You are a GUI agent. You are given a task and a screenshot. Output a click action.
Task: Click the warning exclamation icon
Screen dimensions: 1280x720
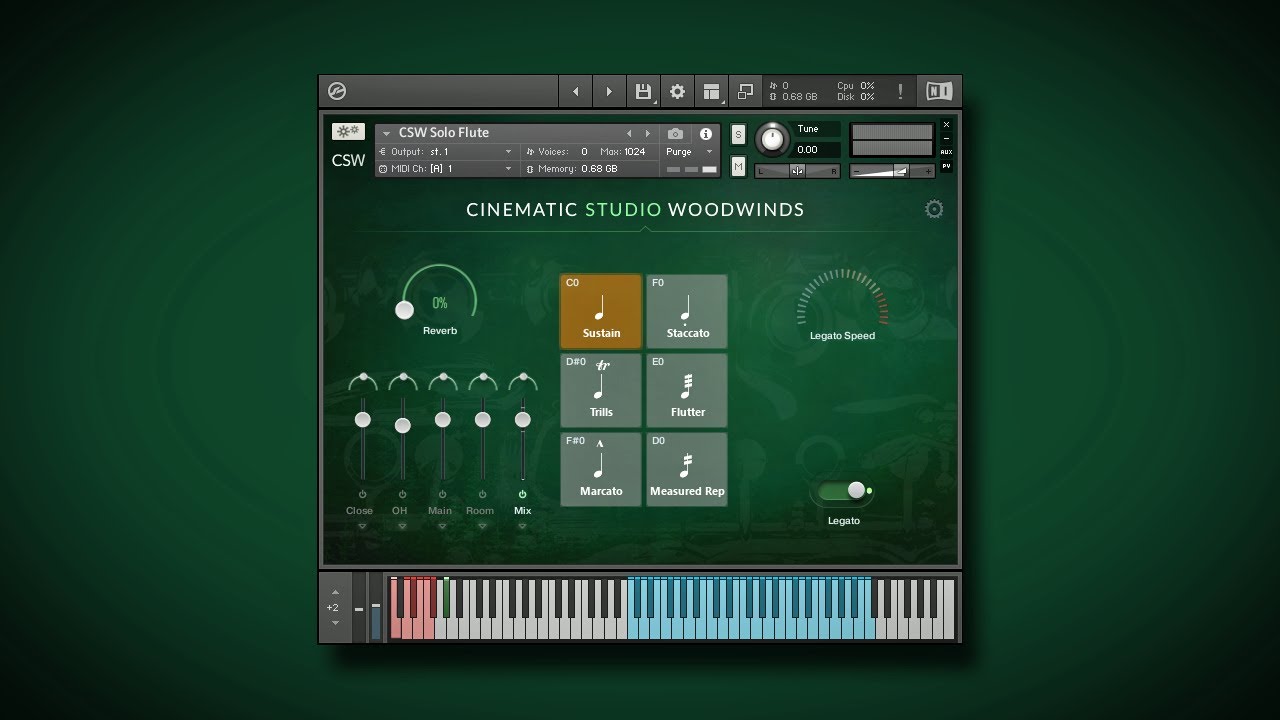point(900,92)
